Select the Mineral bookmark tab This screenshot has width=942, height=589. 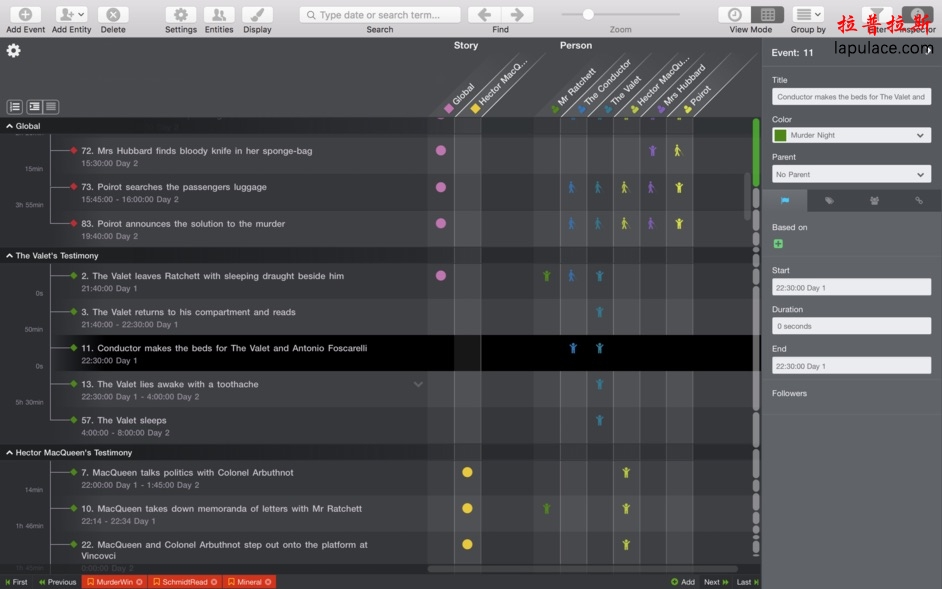click(x=249, y=582)
